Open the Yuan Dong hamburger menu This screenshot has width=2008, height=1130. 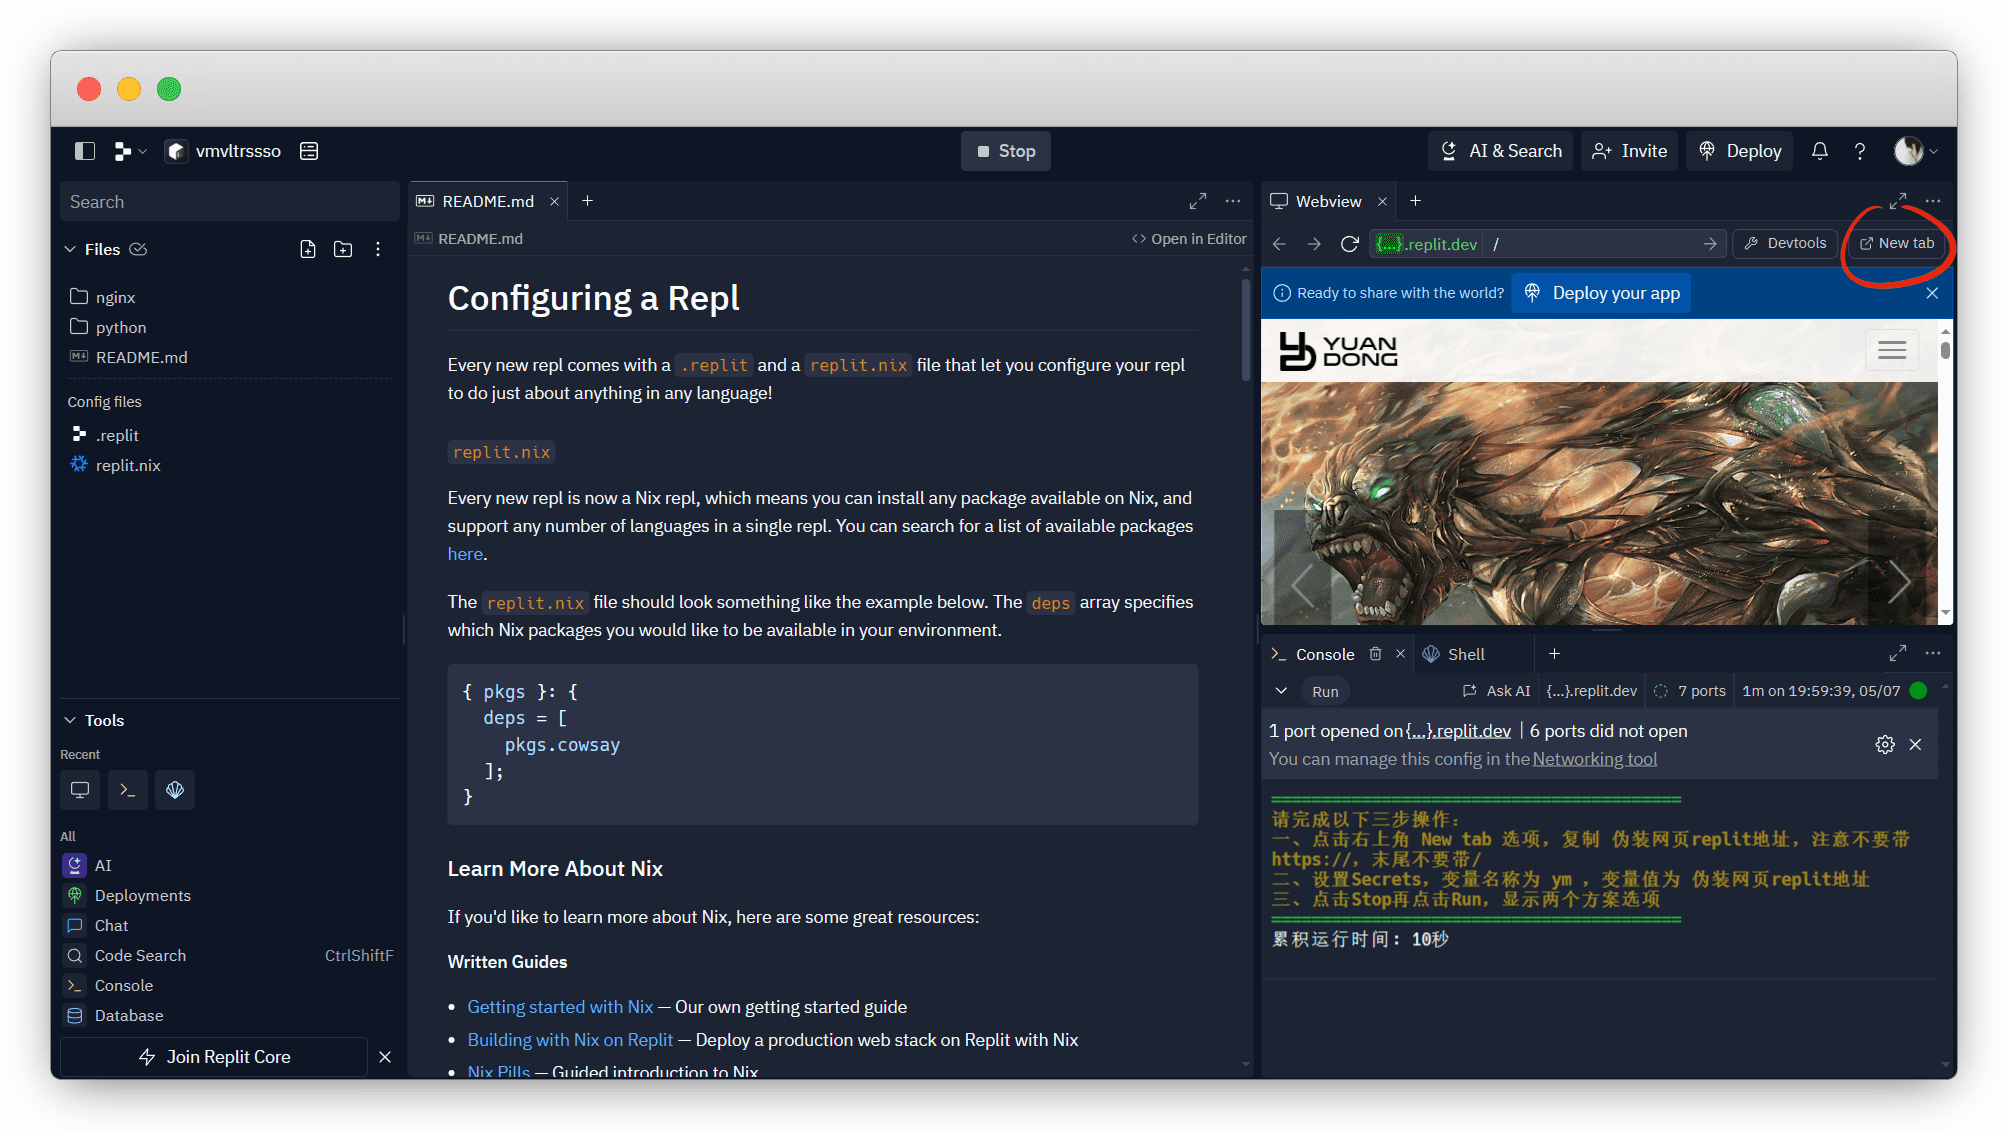pyautogui.click(x=1892, y=350)
